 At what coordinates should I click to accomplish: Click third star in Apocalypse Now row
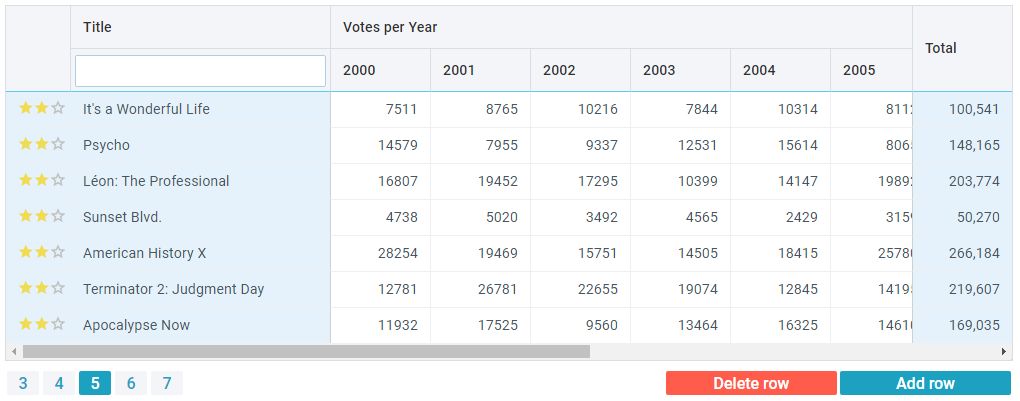tap(58, 325)
